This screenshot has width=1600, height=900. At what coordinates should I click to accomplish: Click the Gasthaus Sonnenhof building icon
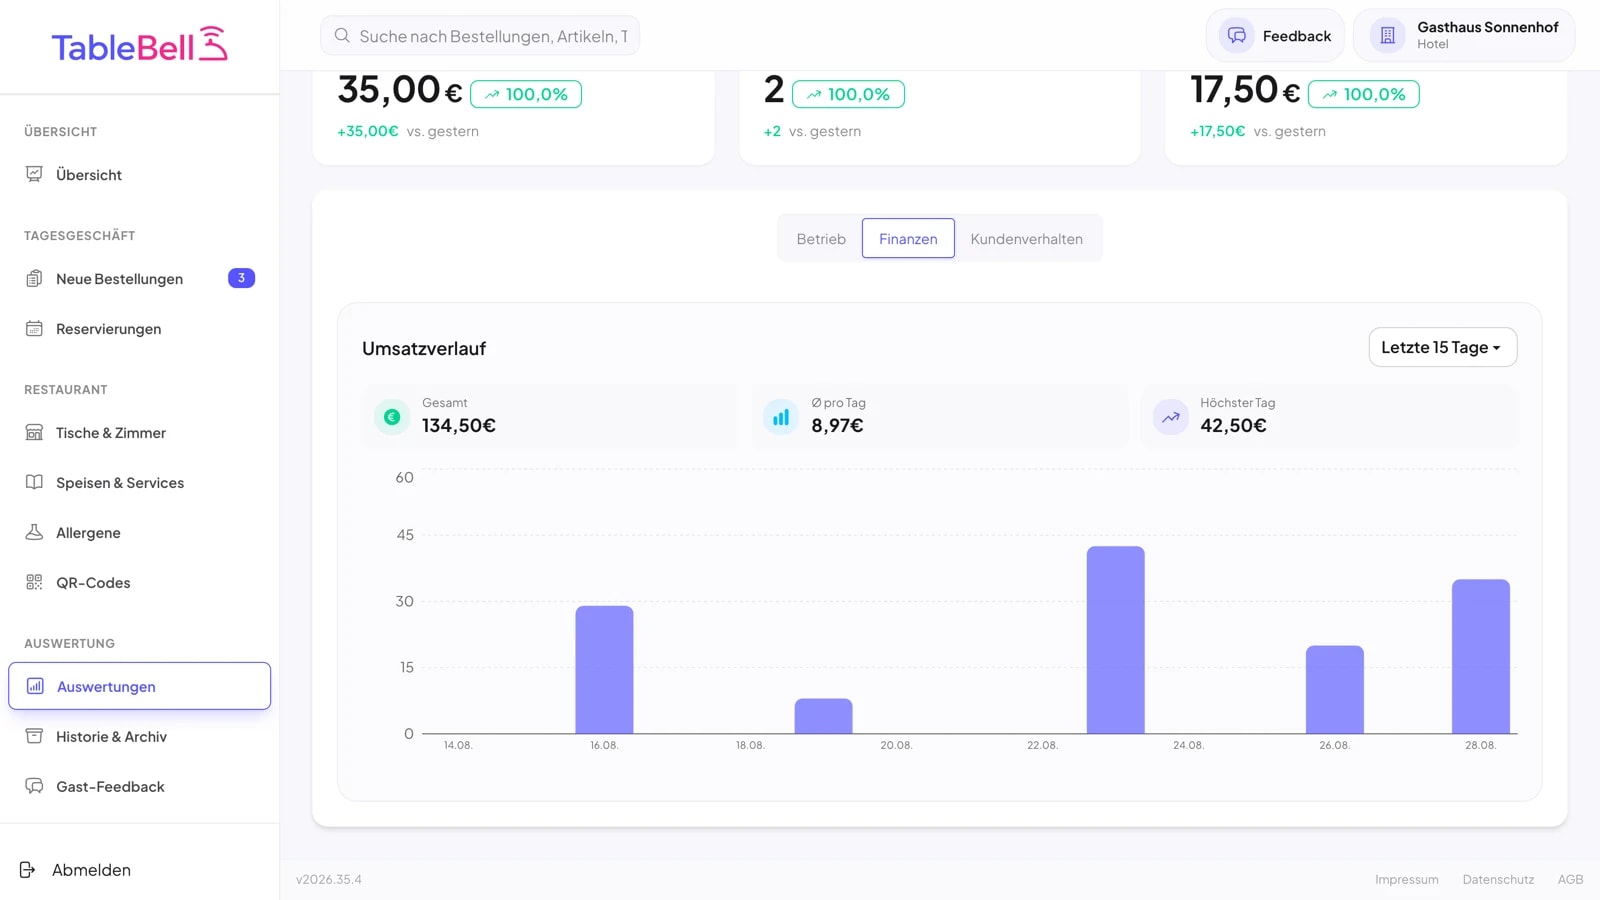pyautogui.click(x=1387, y=36)
